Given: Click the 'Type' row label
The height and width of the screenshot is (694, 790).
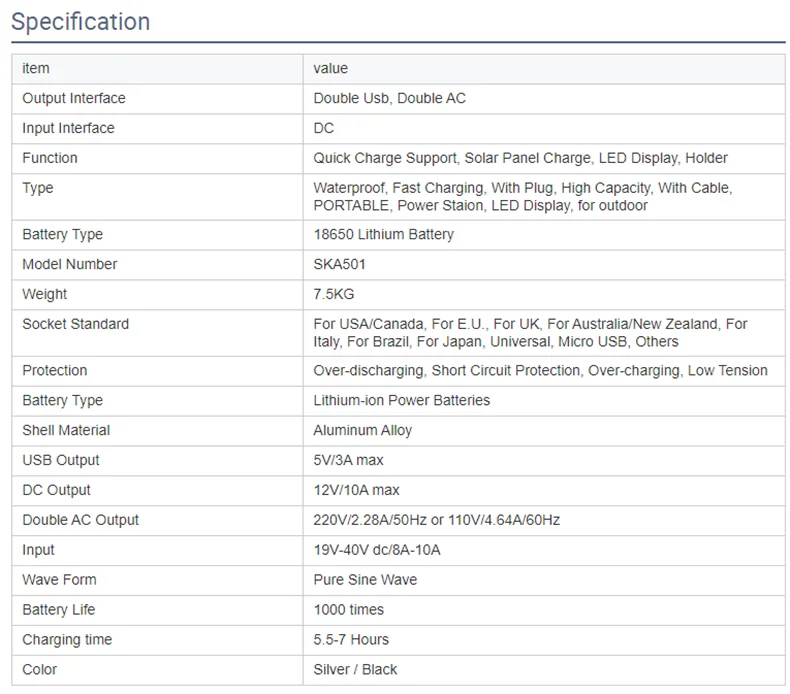Looking at the screenshot, I should 37,188.
